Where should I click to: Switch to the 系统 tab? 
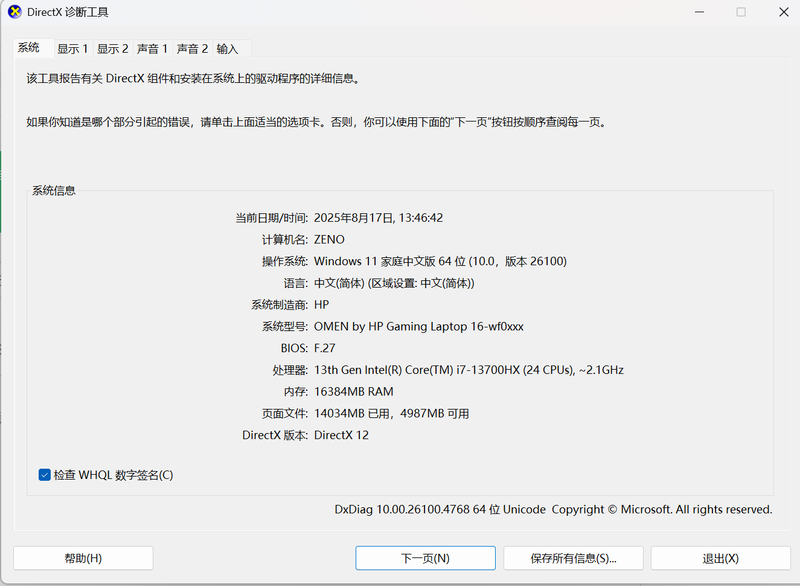click(29, 48)
